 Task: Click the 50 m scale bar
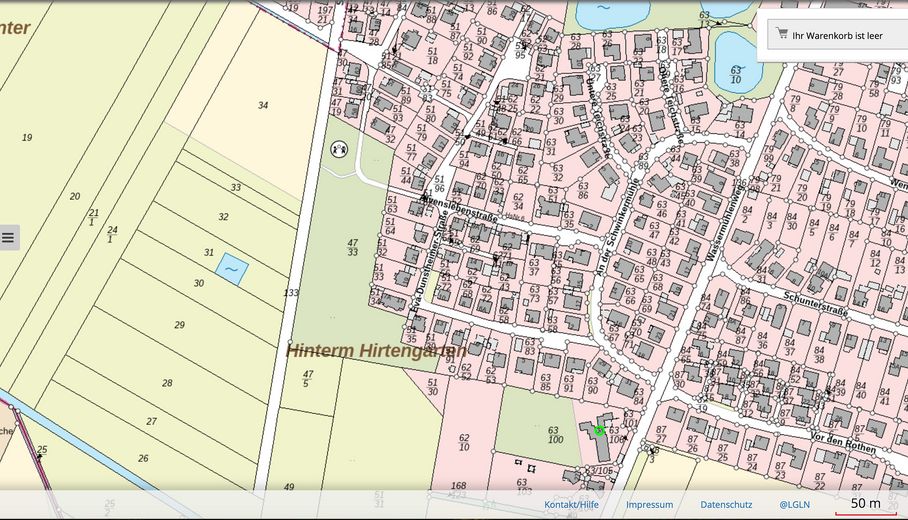pos(865,505)
